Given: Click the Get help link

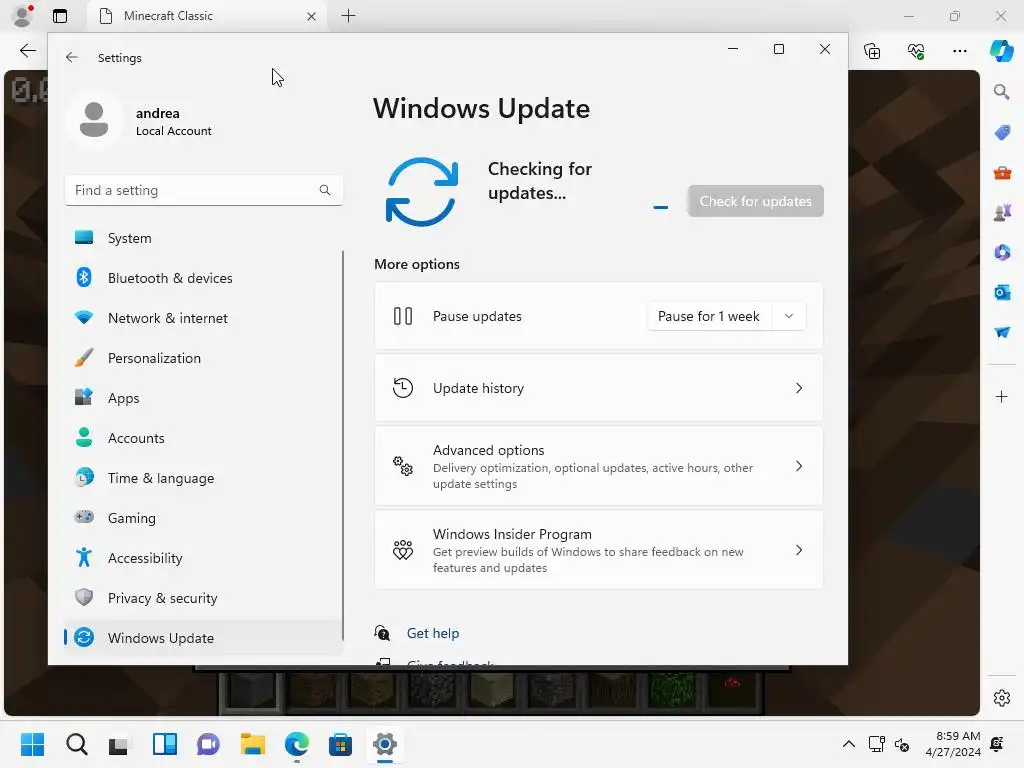Looking at the screenshot, I should tap(433, 633).
